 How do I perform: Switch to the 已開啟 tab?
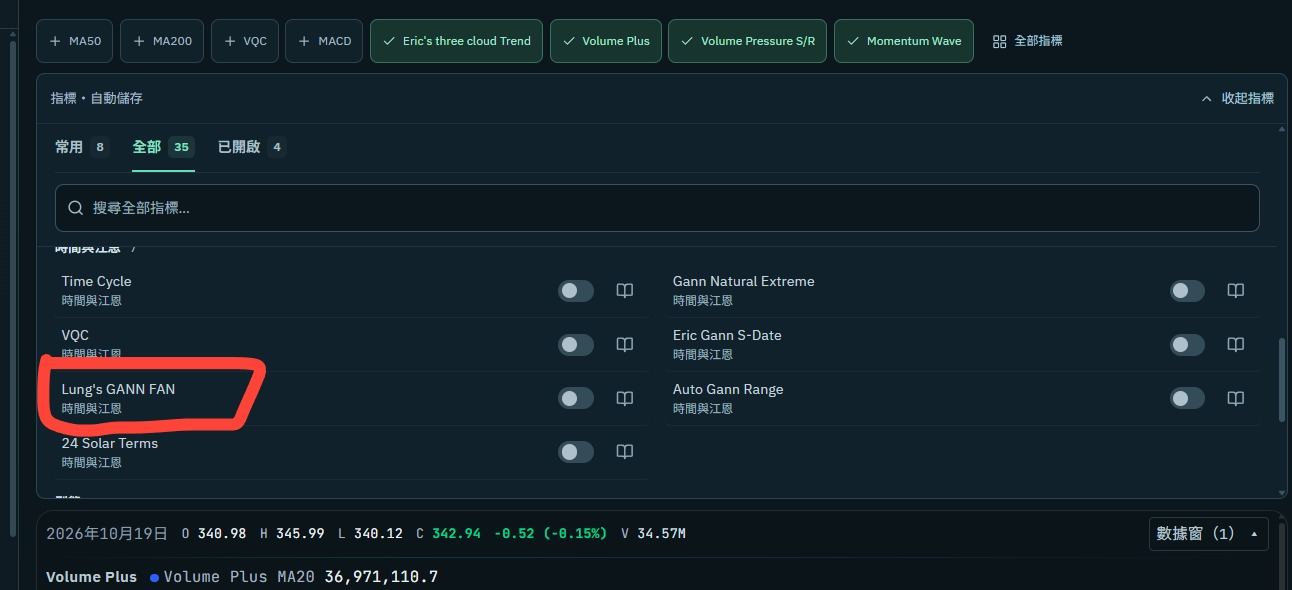pos(251,147)
